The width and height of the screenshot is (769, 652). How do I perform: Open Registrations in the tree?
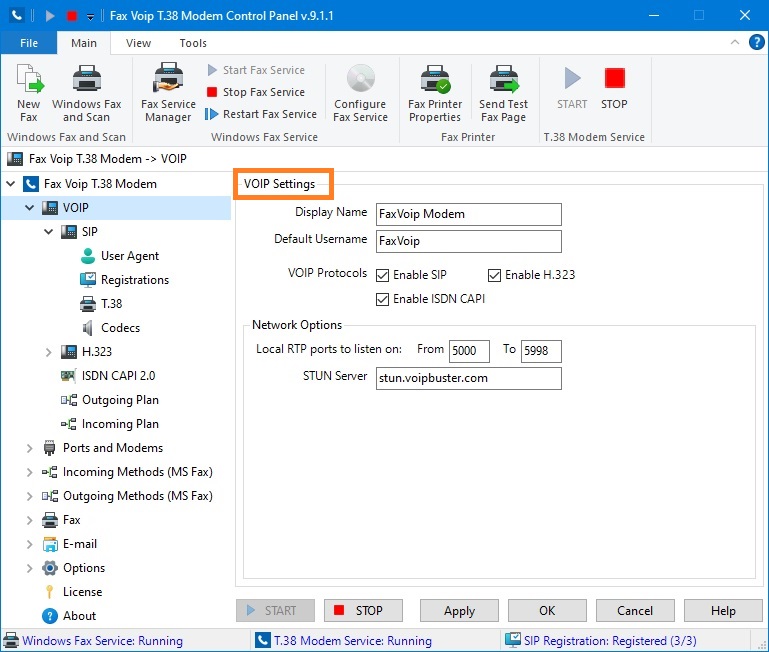coord(134,280)
